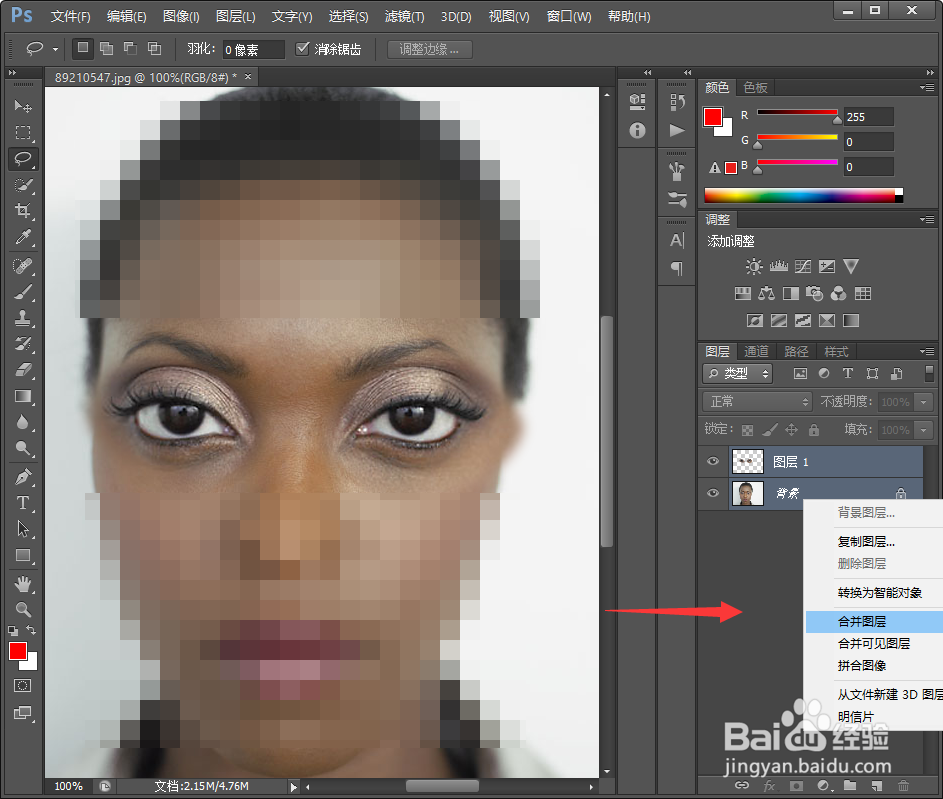Open blend mode 正常 dropdown
The height and width of the screenshot is (799, 943).
(x=757, y=402)
